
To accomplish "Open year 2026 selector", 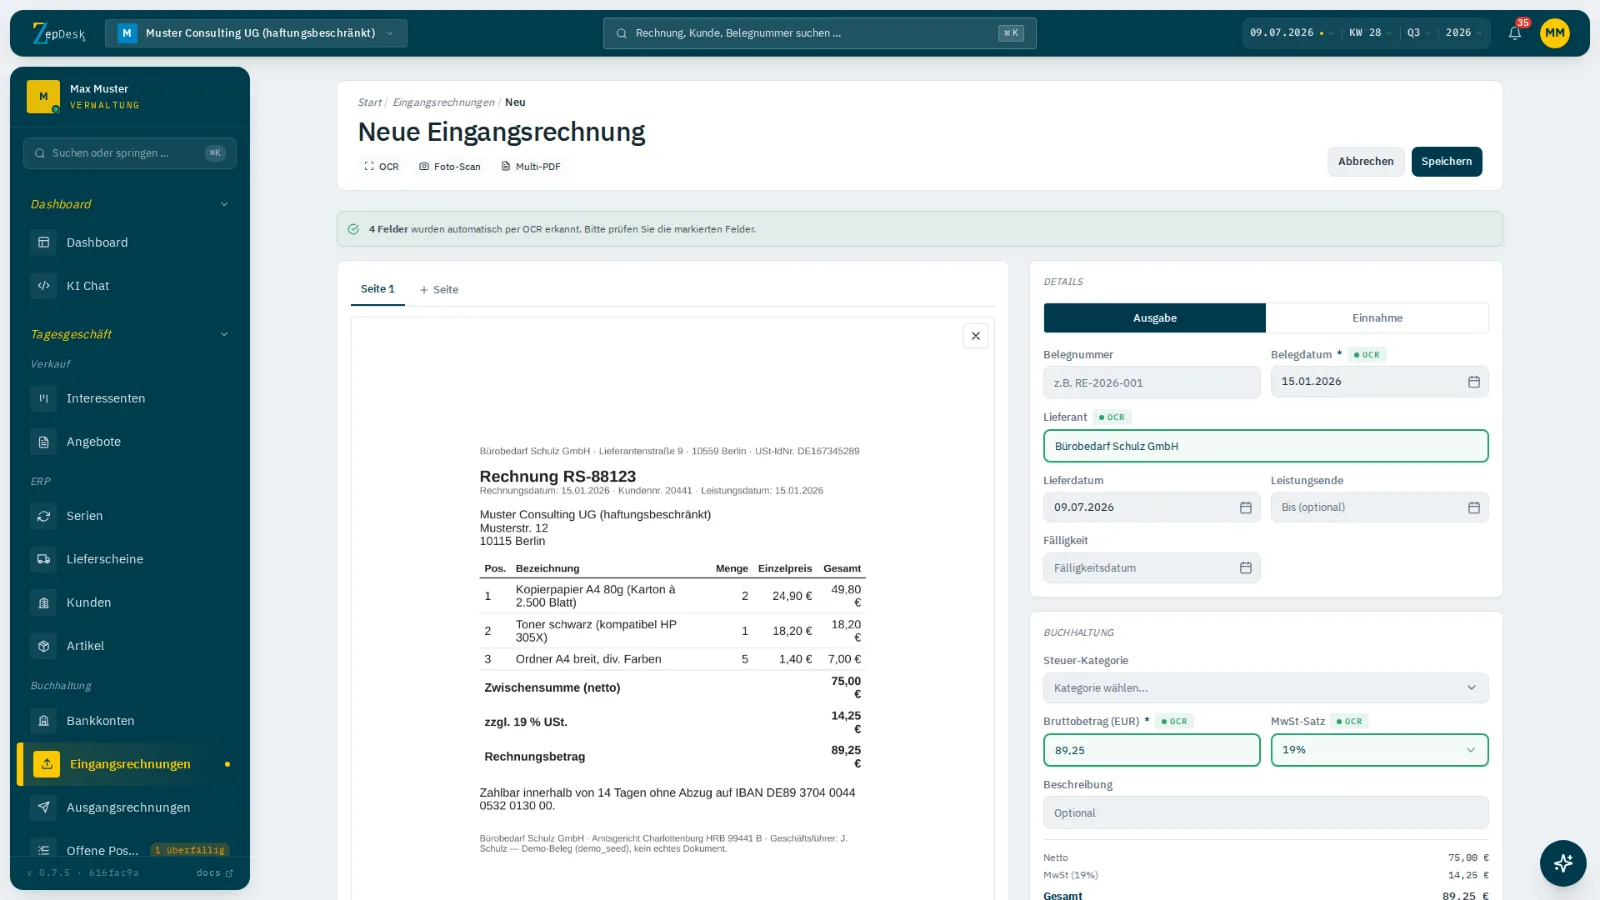I will coord(1463,33).
